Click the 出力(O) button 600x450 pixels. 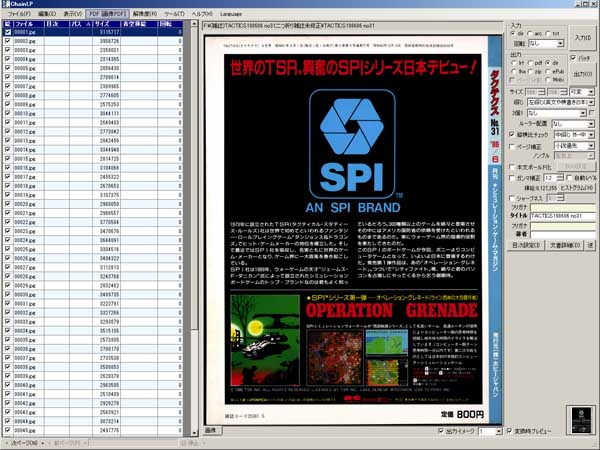(x=583, y=74)
